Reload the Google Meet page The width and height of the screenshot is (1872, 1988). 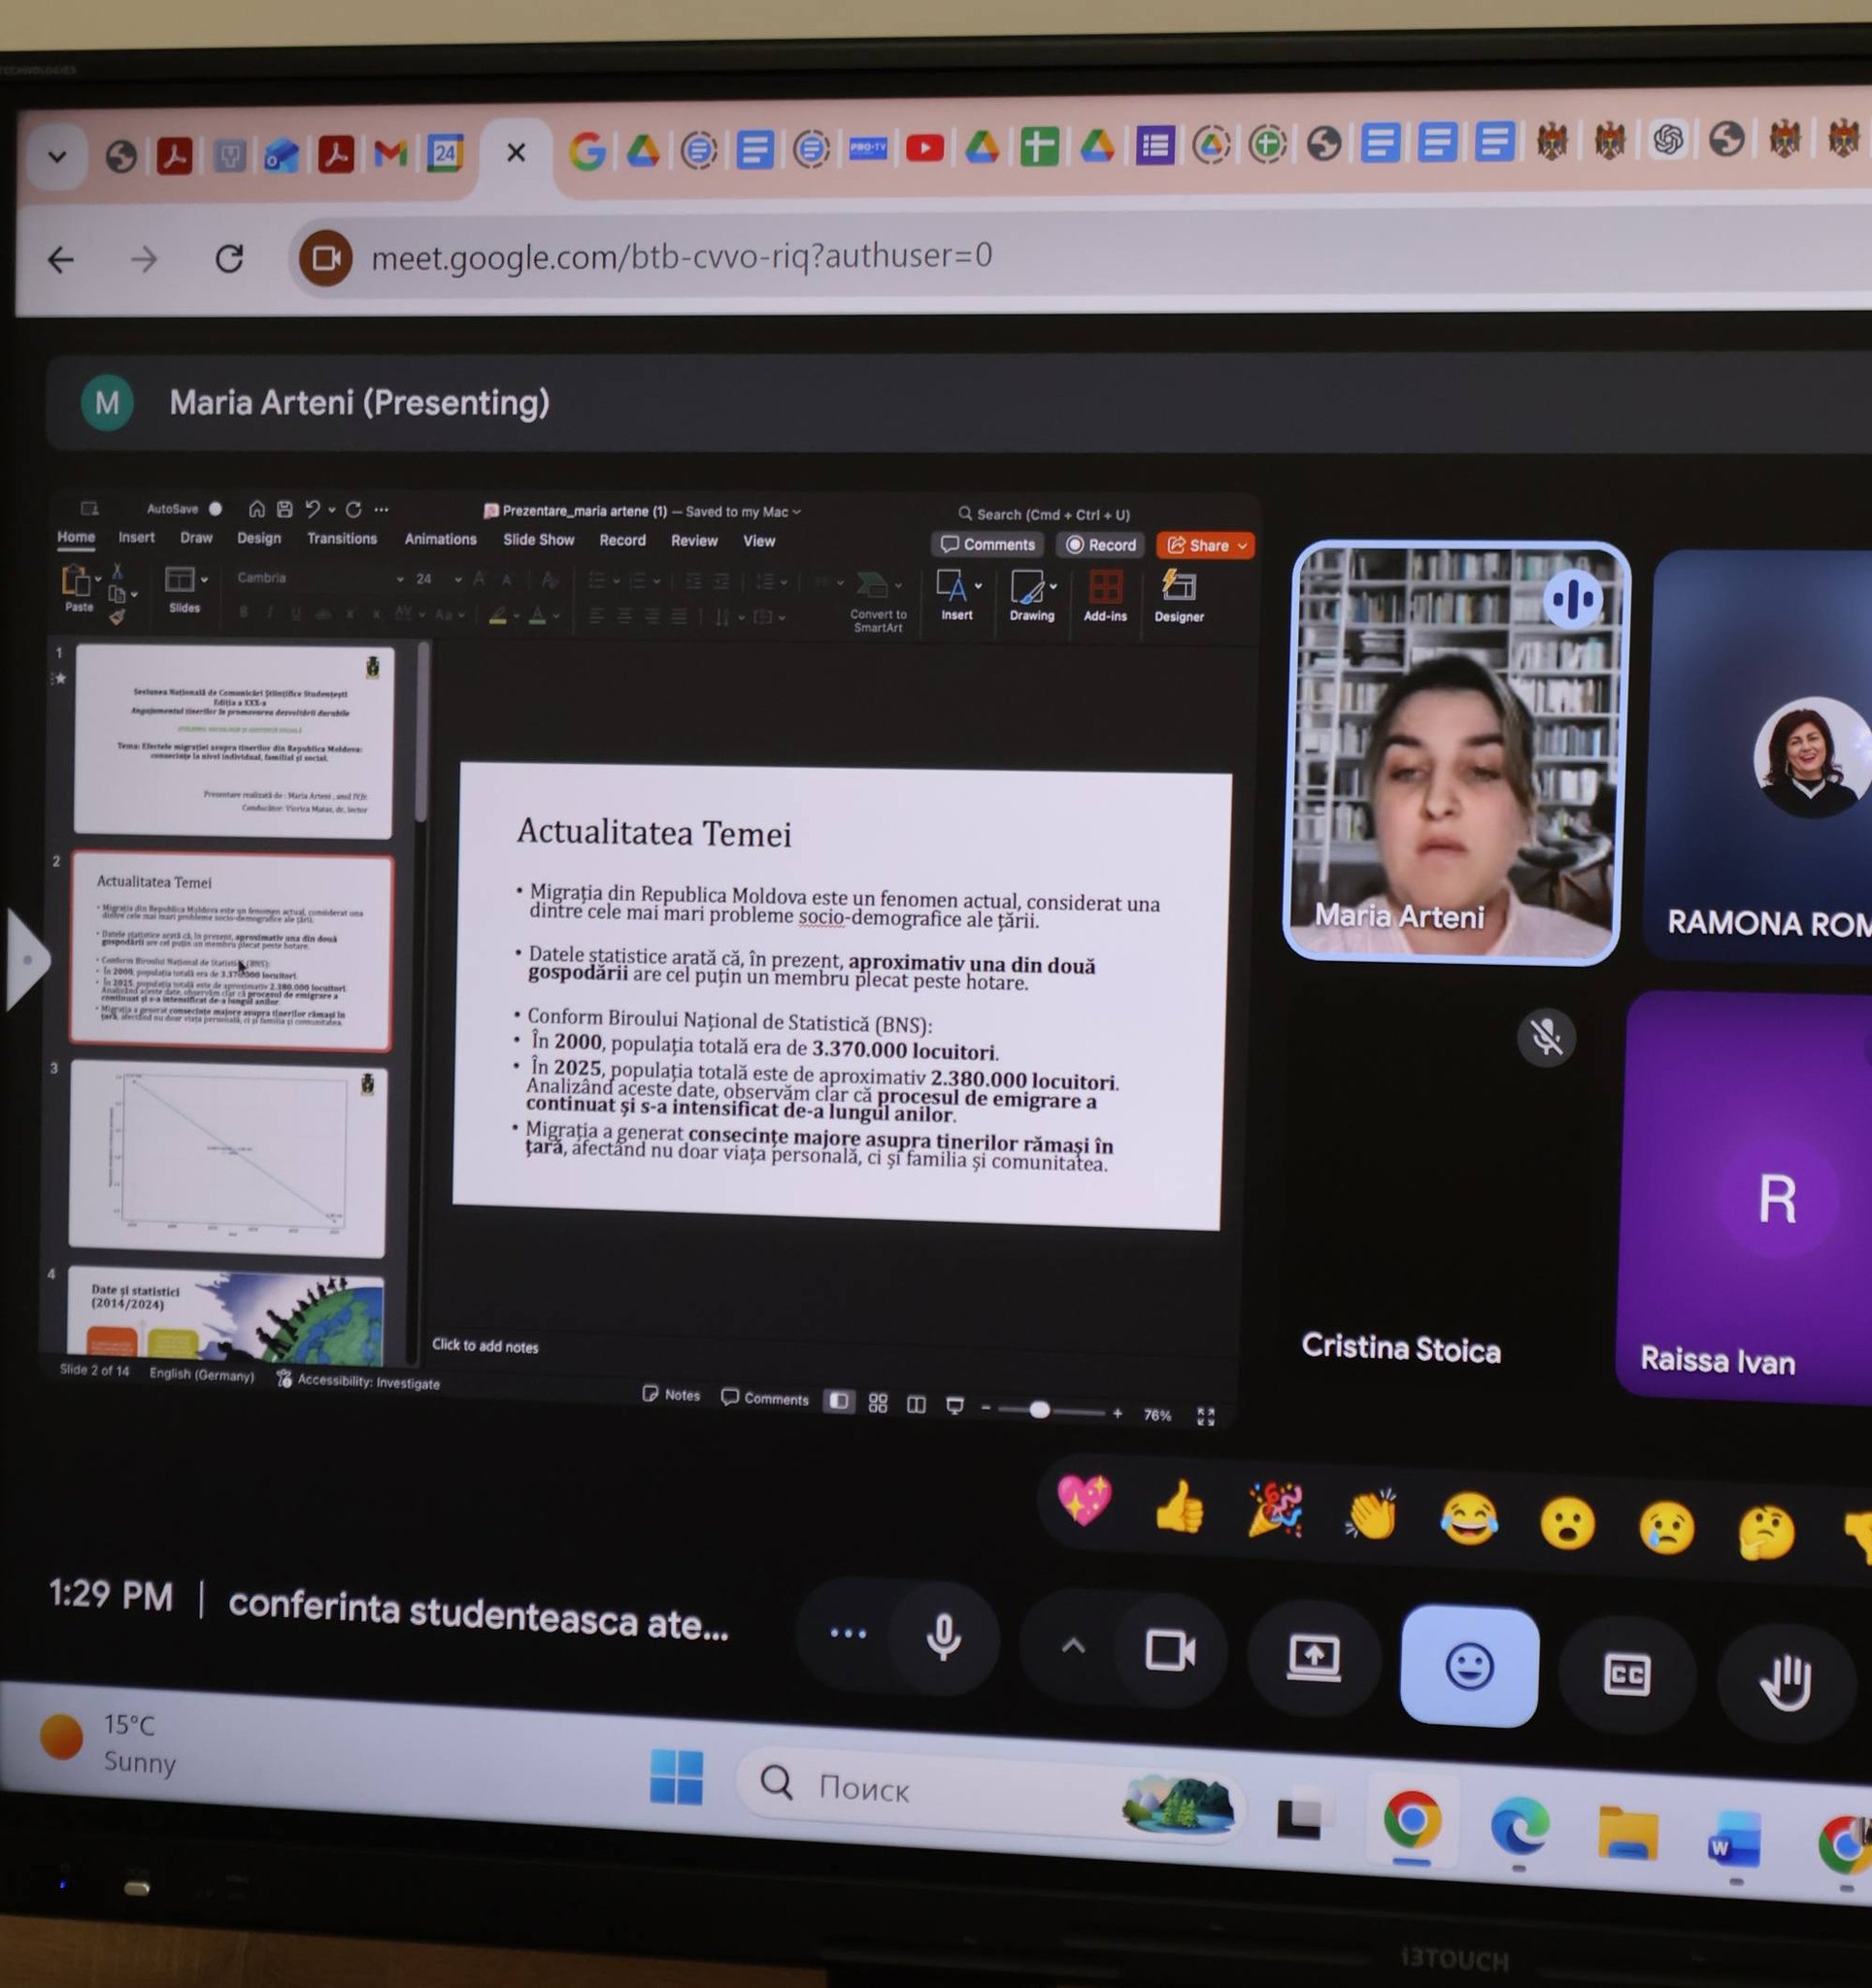[x=230, y=260]
